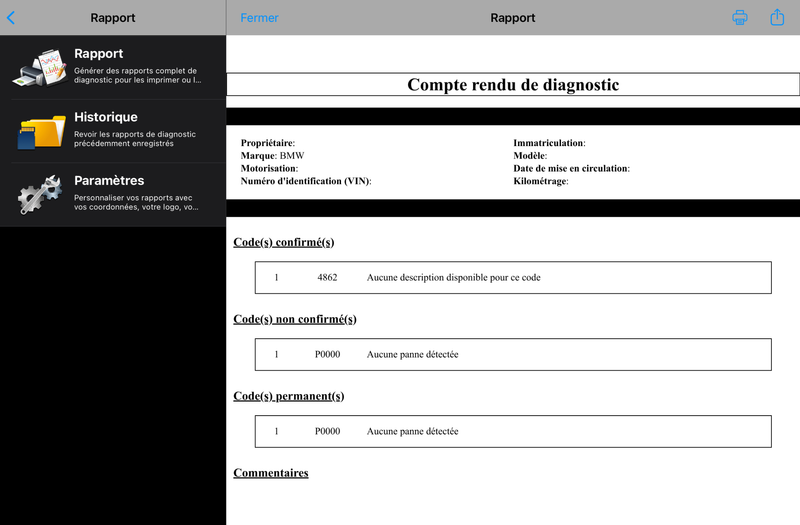Open the share sheet icon
This screenshot has width=800, height=525.
tap(777, 17)
